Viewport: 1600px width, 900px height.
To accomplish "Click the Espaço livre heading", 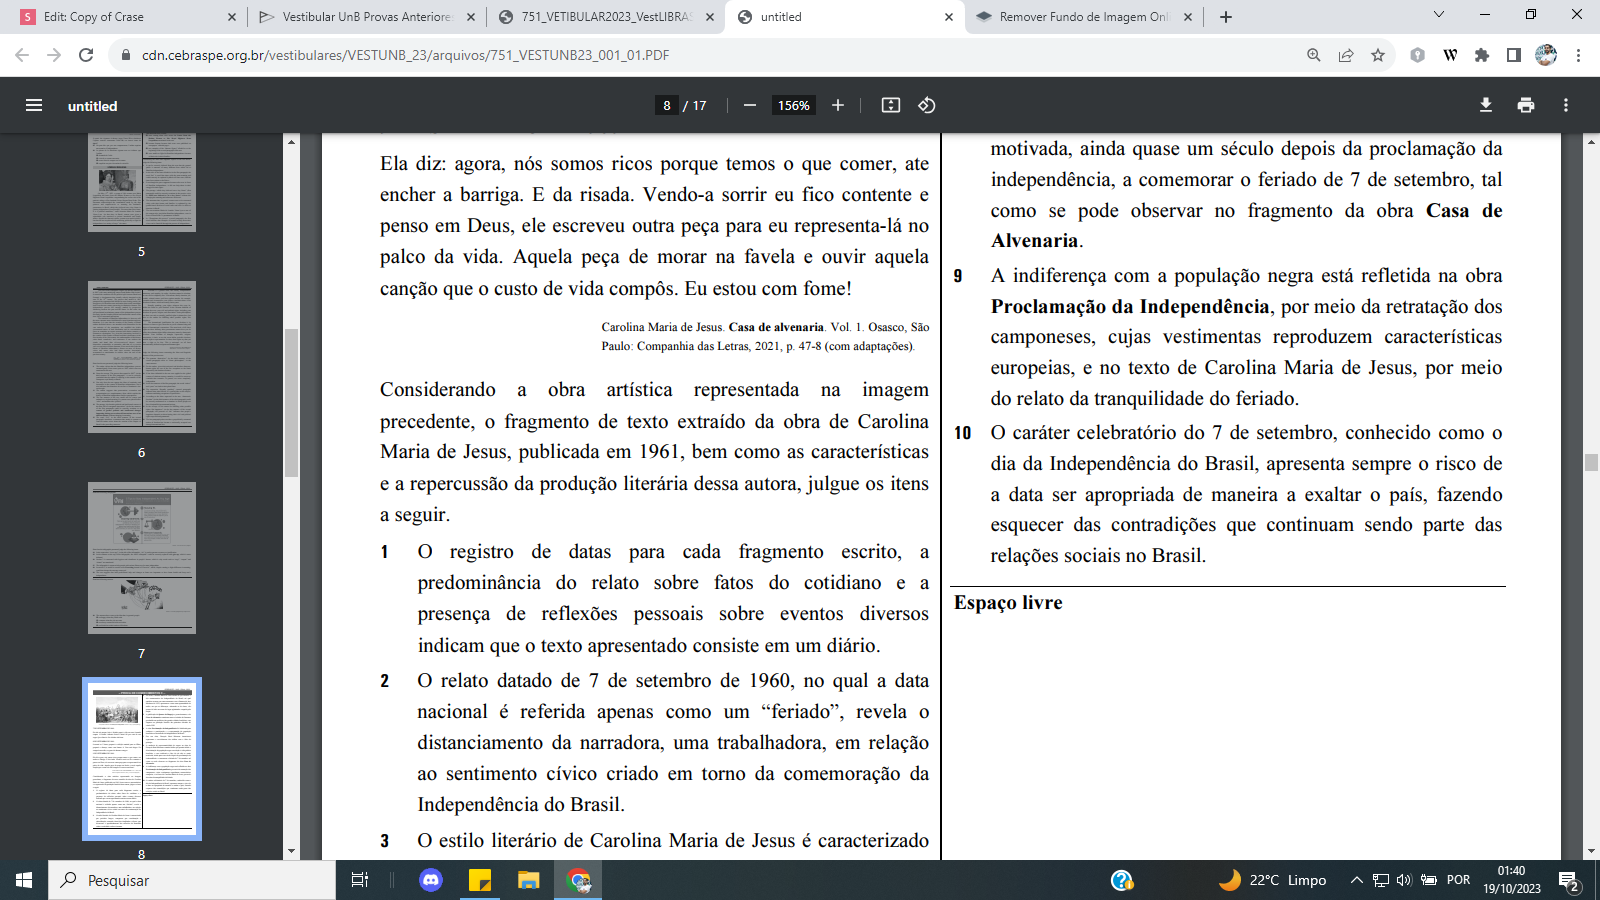I will tap(1008, 603).
